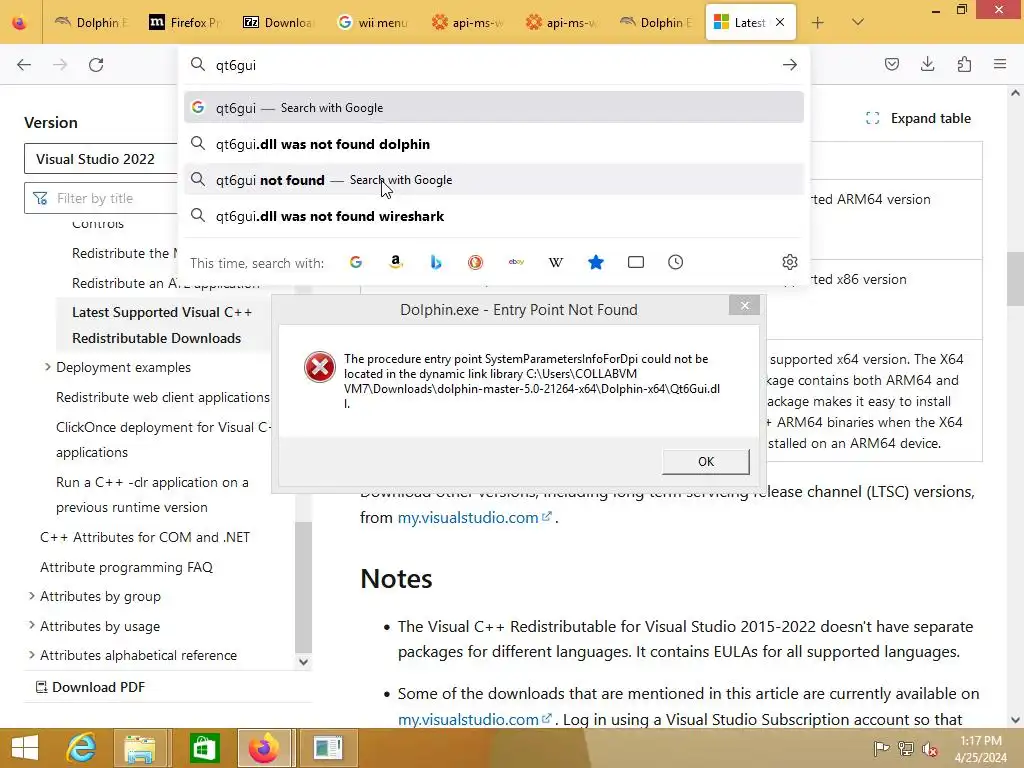Image resolution: width=1024 pixels, height=768 pixels.
Task: Open the Firefox extensions puzzle icon
Action: tap(964, 64)
